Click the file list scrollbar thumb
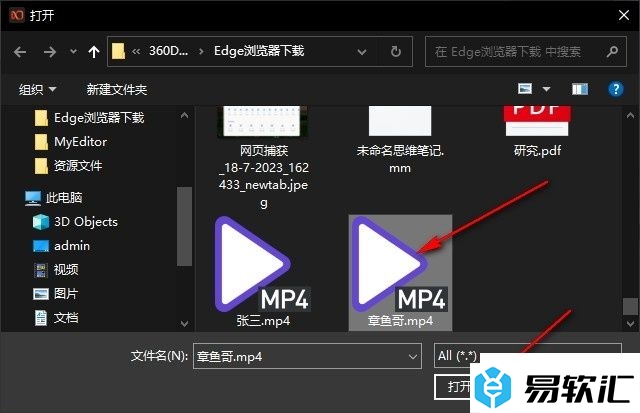 point(630,306)
